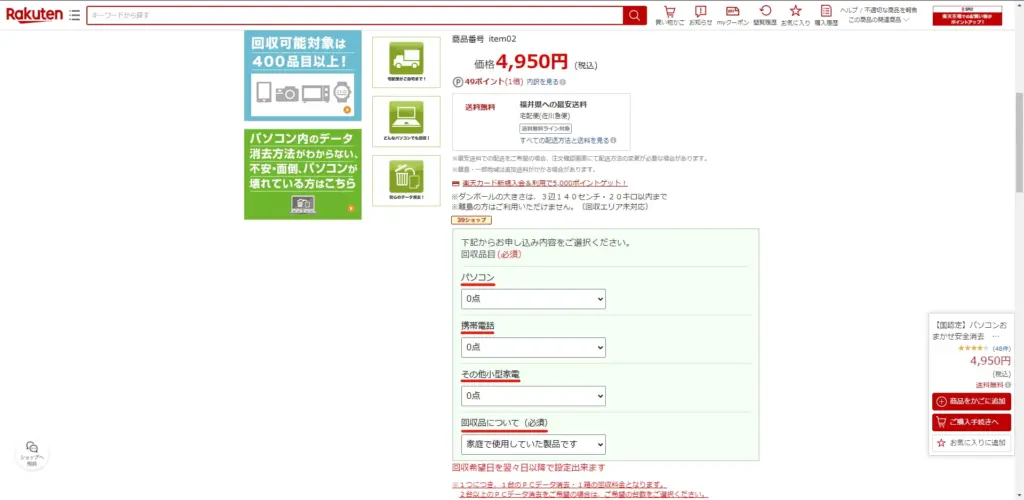Open すべての配送方法と送料を見る link
The width and height of the screenshot is (1024, 500).
(x=566, y=141)
